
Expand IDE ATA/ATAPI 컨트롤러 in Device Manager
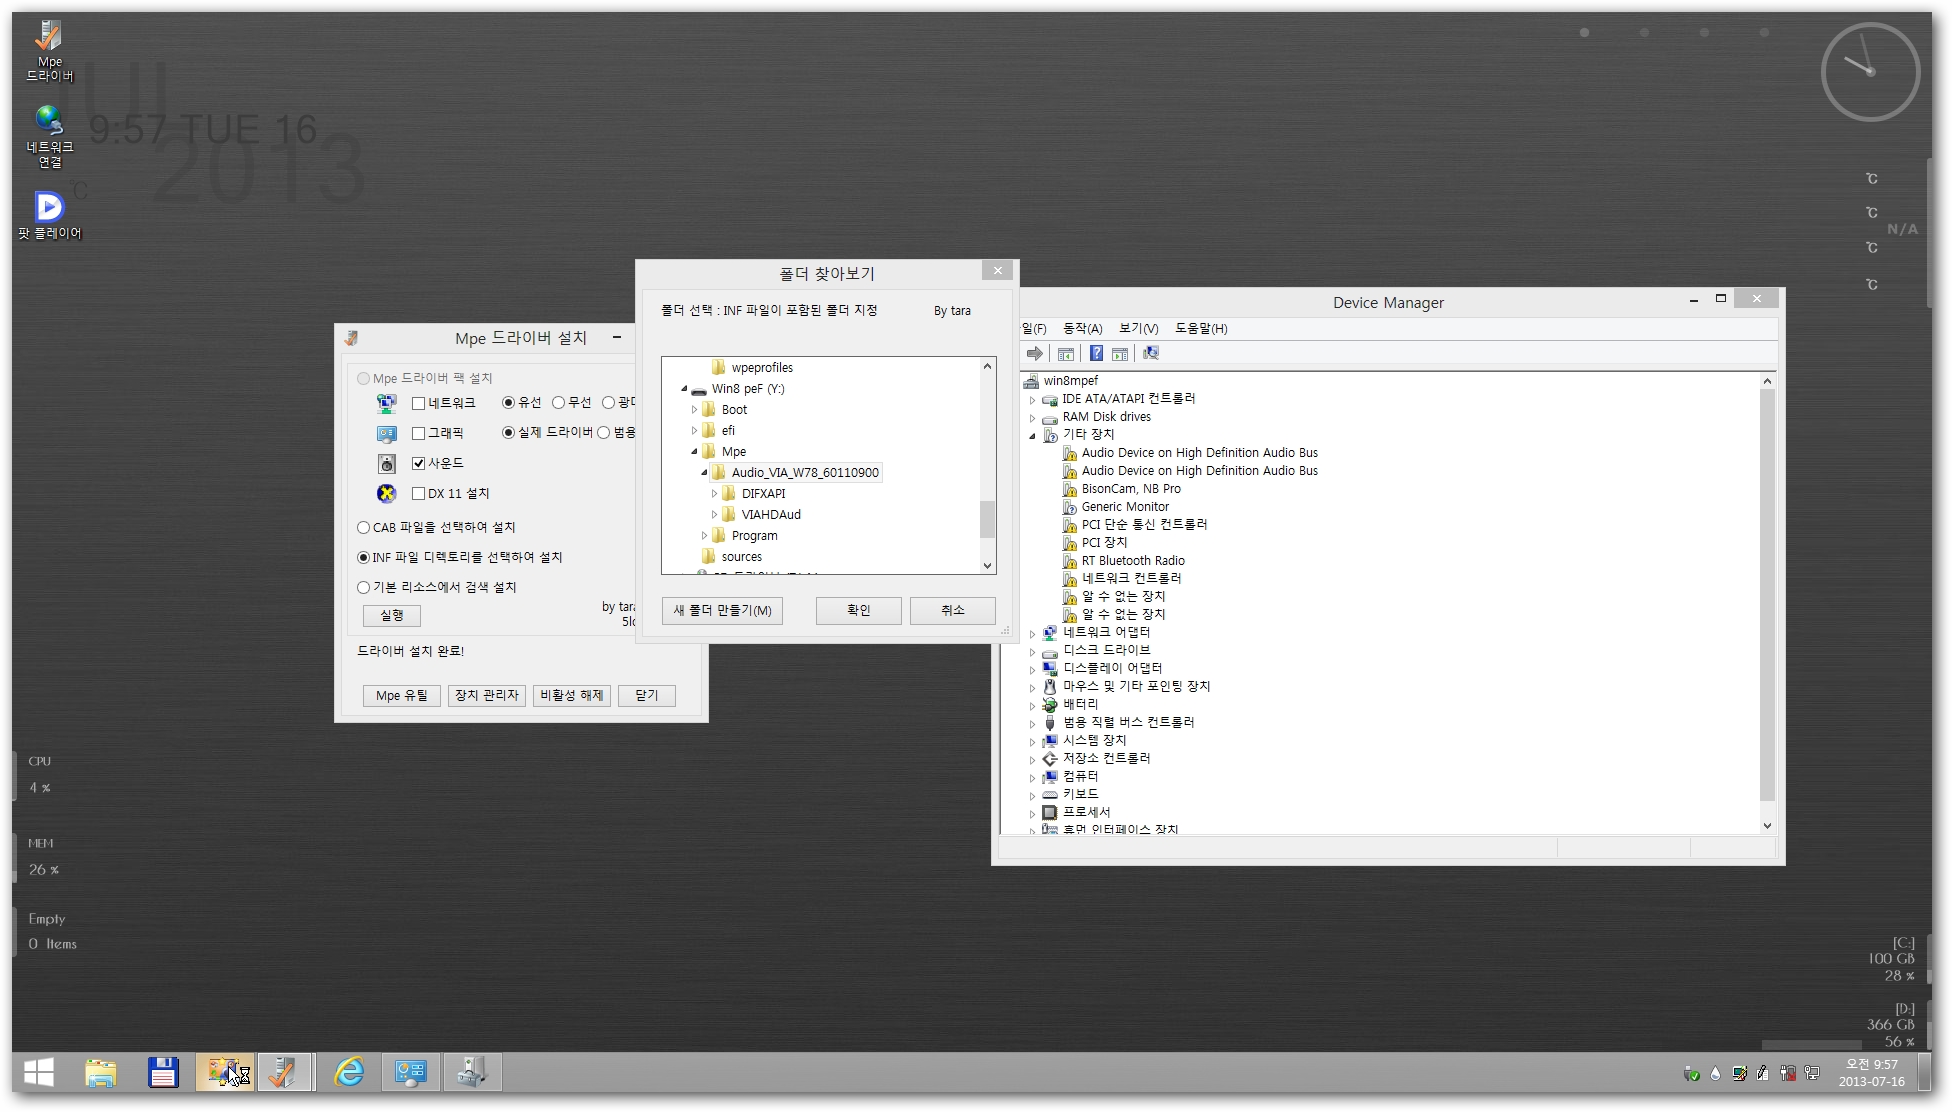point(1032,400)
